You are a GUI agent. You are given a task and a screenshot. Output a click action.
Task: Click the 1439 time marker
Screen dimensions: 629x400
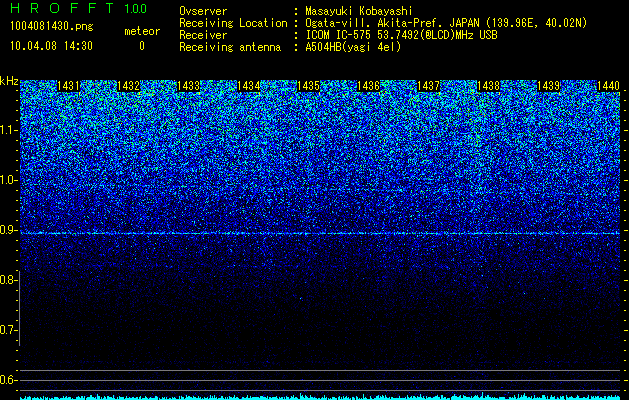coord(548,86)
